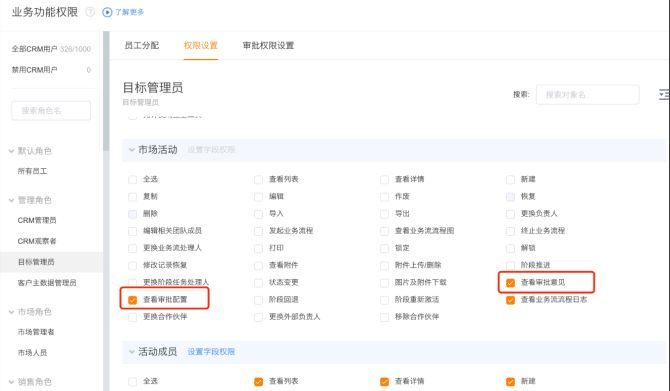The width and height of the screenshot is (670, 391).
Task: Enable 图片及附件下载
Action: (385, 283)
